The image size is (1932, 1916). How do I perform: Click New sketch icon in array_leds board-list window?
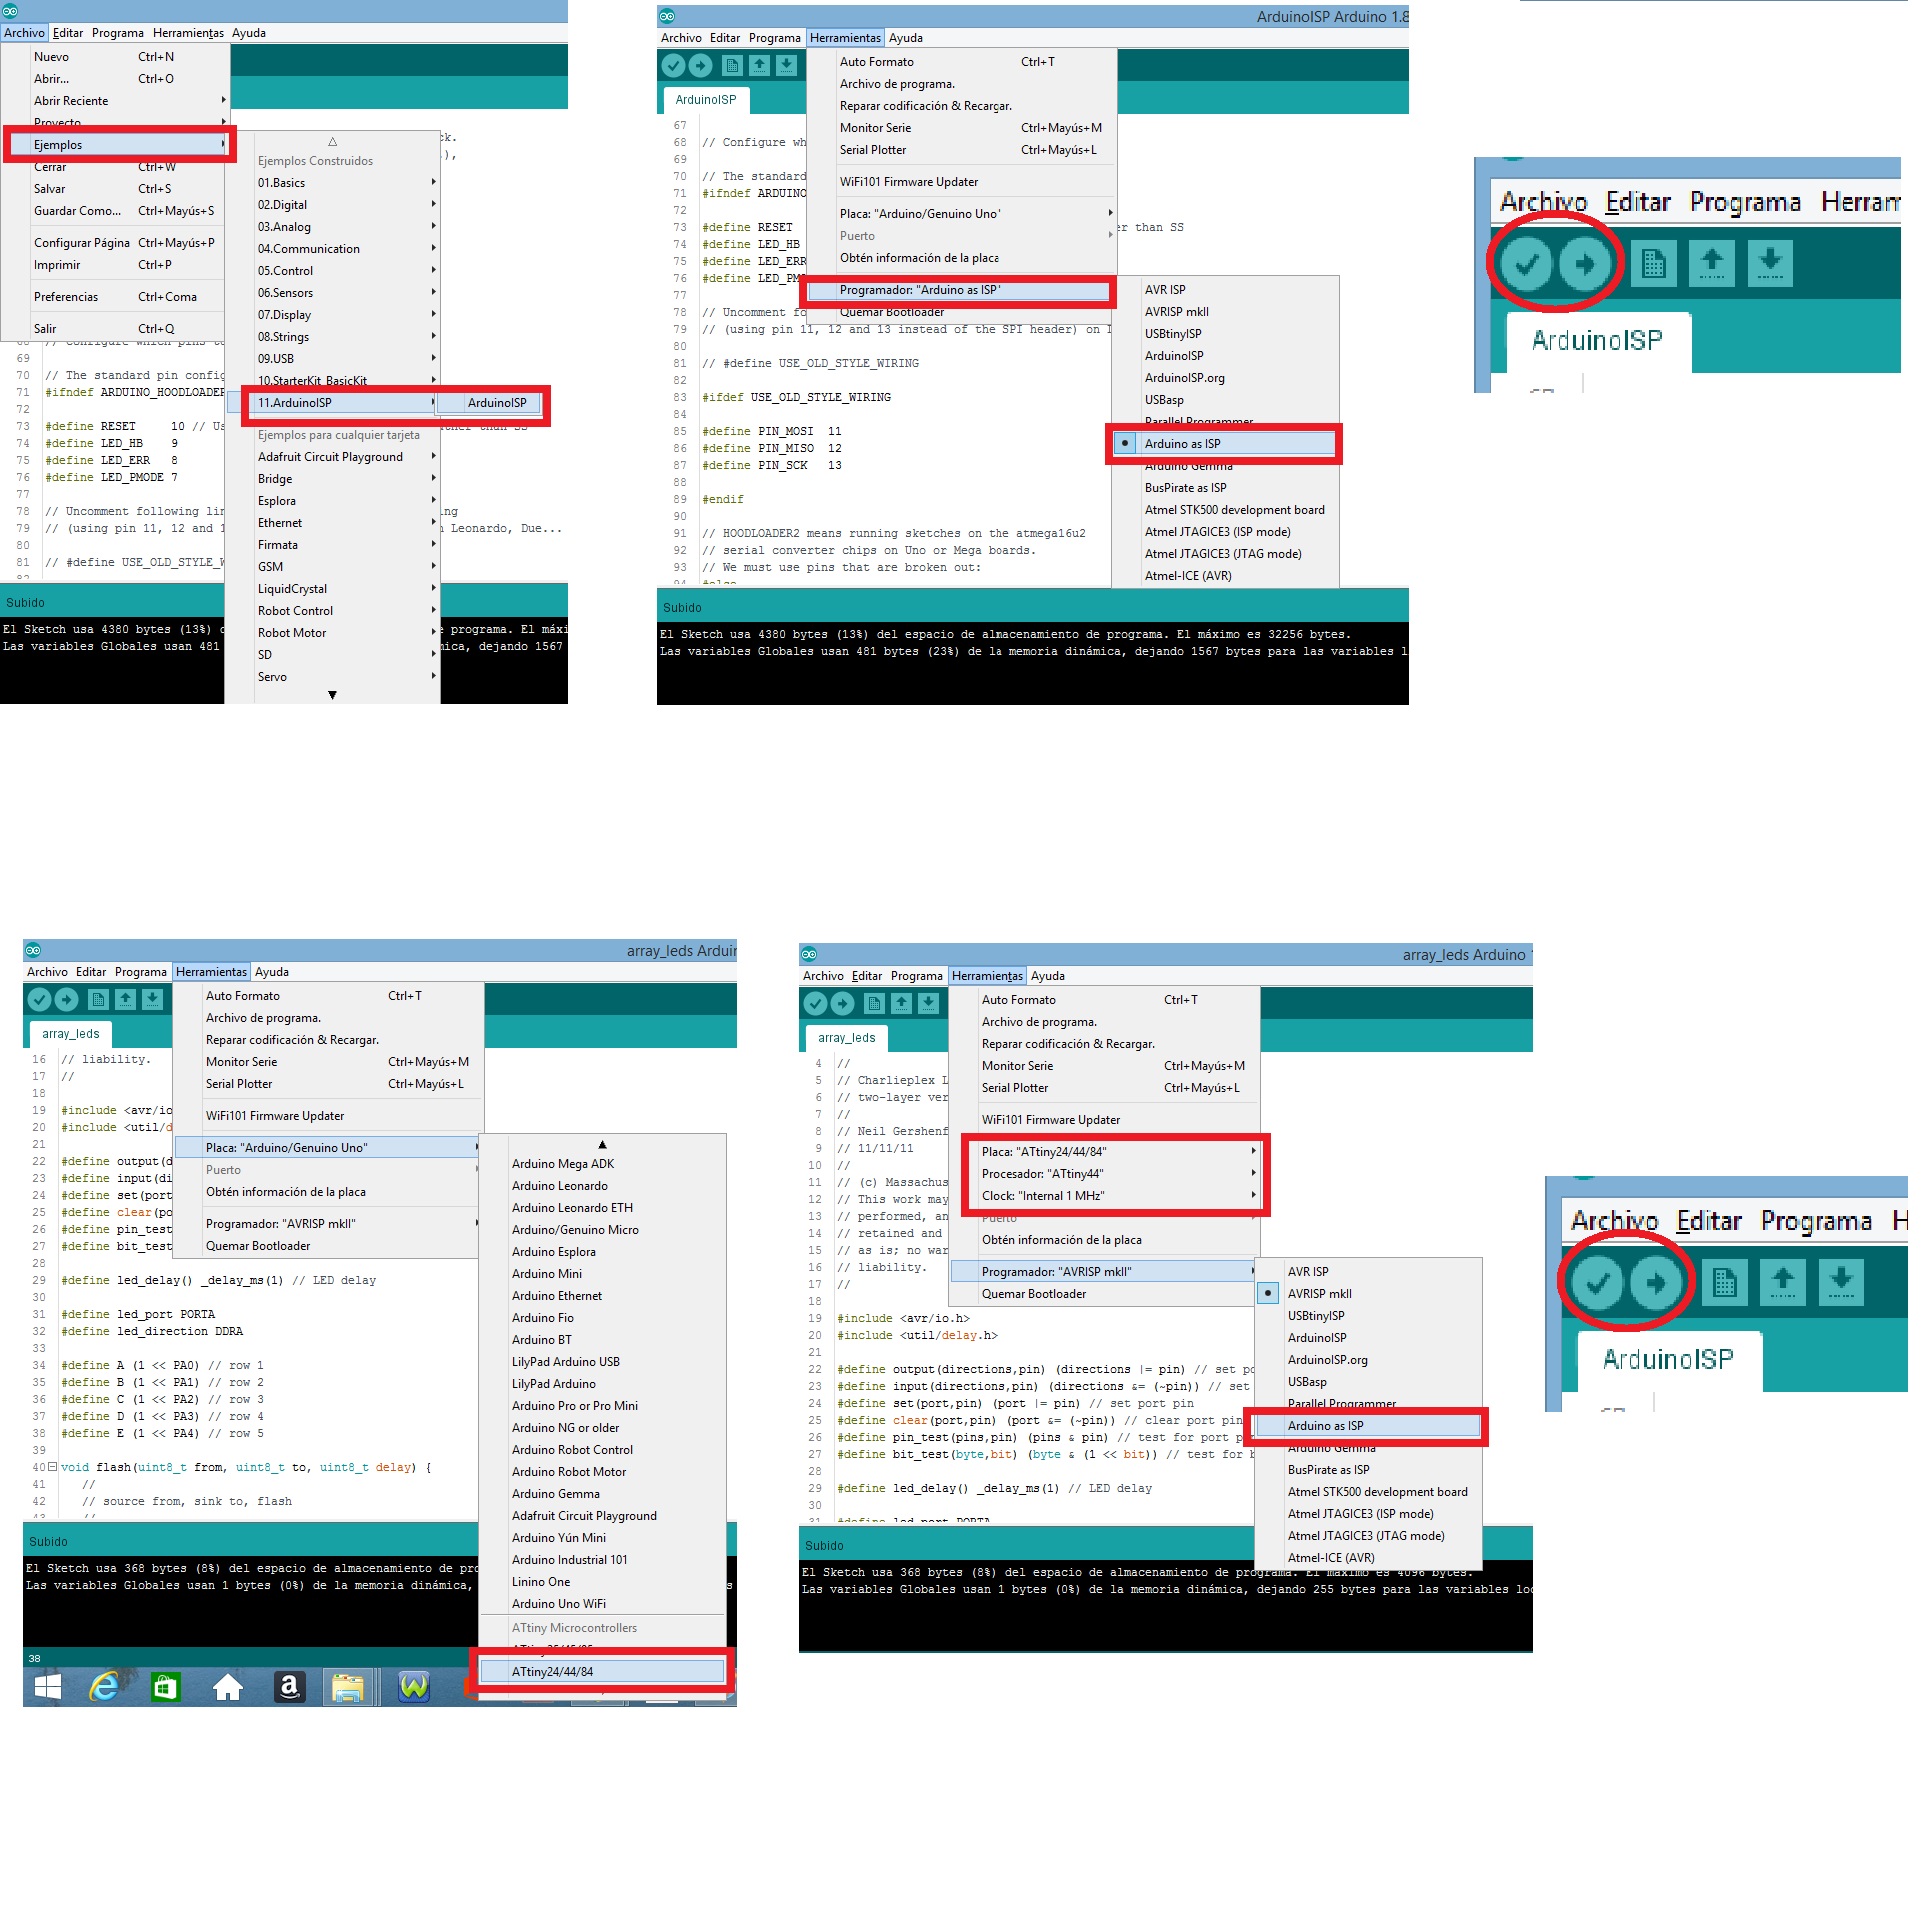click(98, 999)
